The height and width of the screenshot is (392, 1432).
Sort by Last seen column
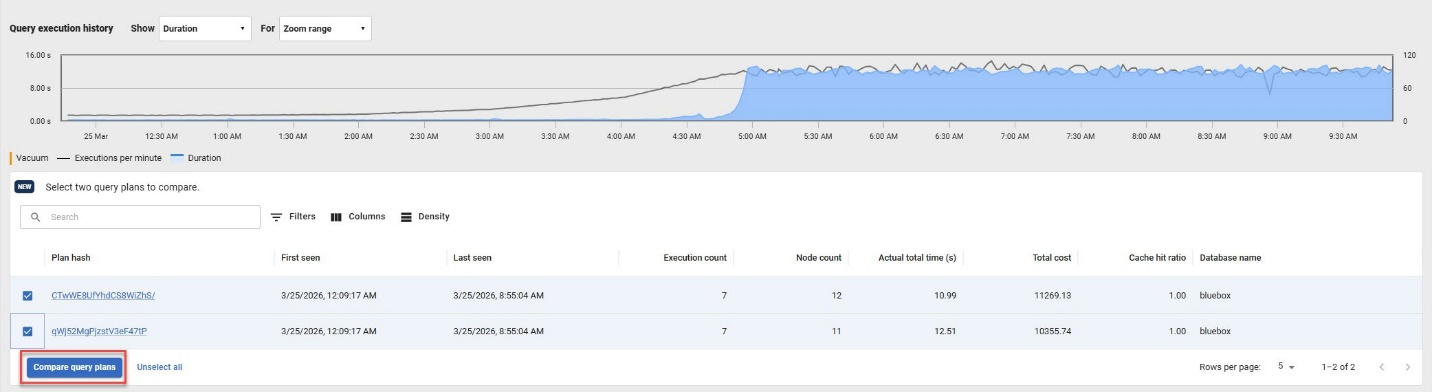tap(472, 258)
